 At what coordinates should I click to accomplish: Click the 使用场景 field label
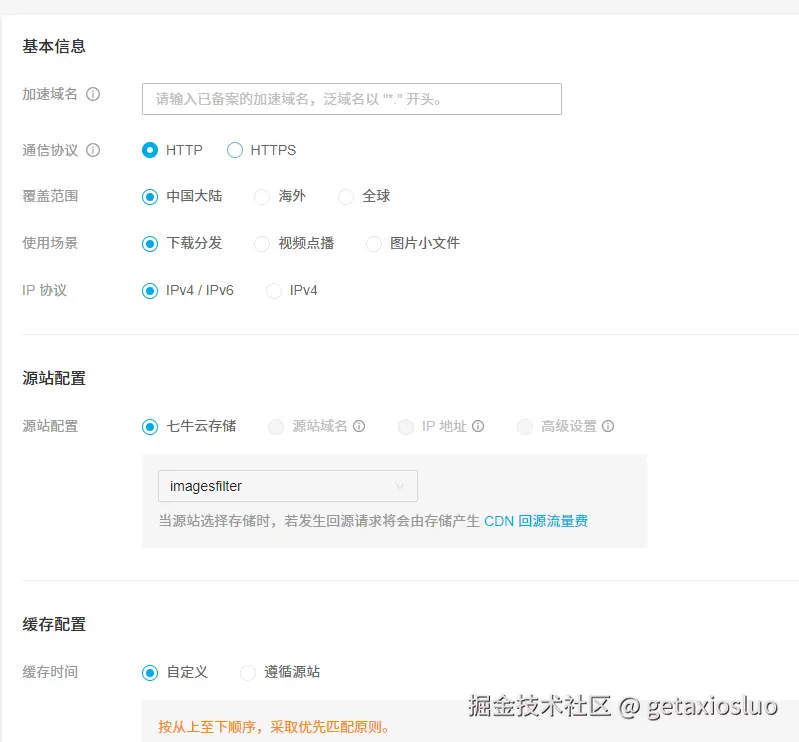pos(50,243)
